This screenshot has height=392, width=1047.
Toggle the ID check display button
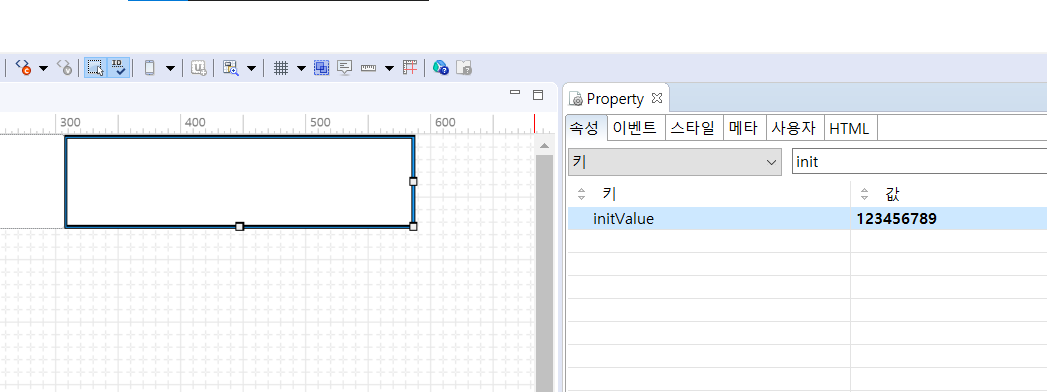point(118,67)
